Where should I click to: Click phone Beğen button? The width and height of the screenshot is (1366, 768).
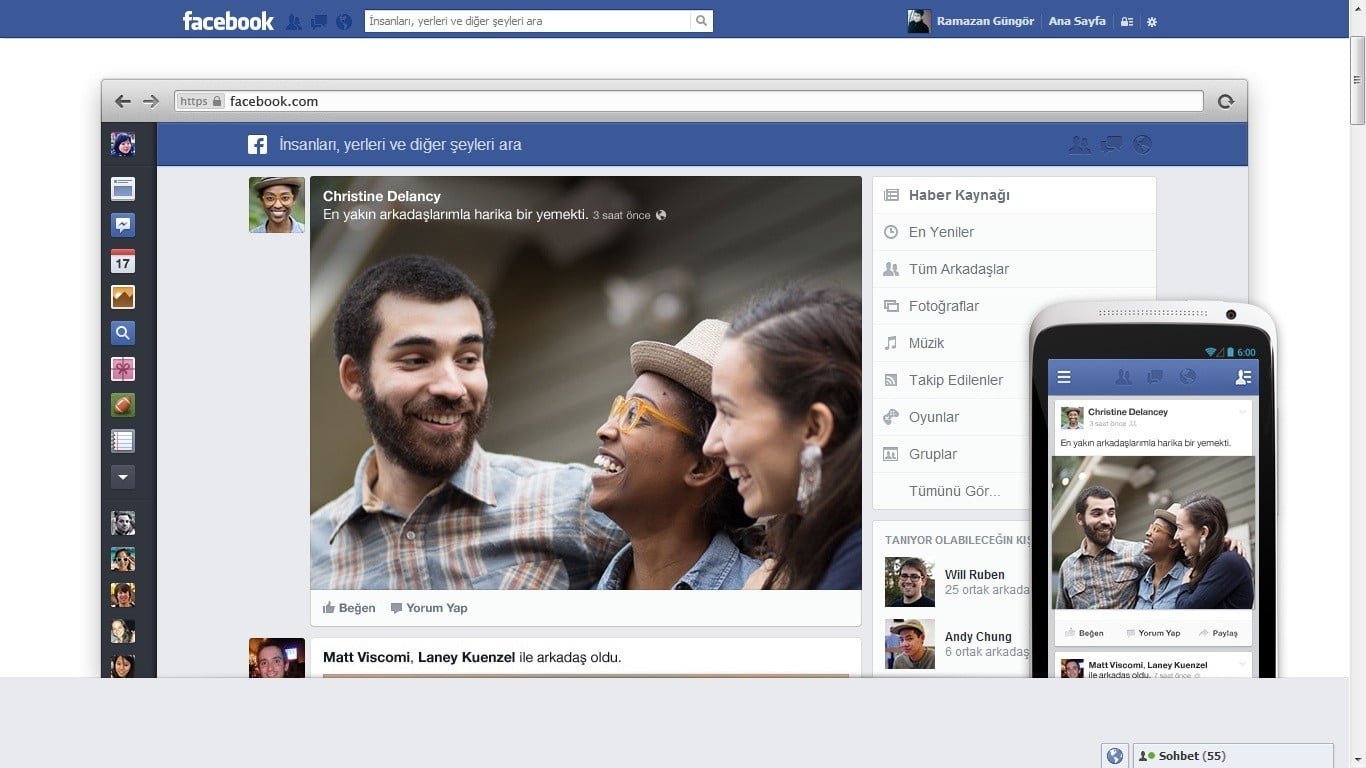[x=1085, y=633]
